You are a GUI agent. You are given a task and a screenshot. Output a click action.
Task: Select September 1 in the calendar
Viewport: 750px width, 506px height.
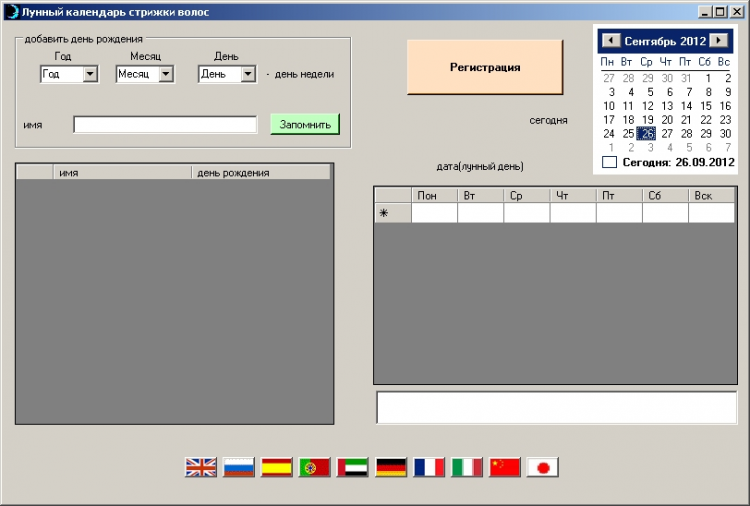pos(708,78)
